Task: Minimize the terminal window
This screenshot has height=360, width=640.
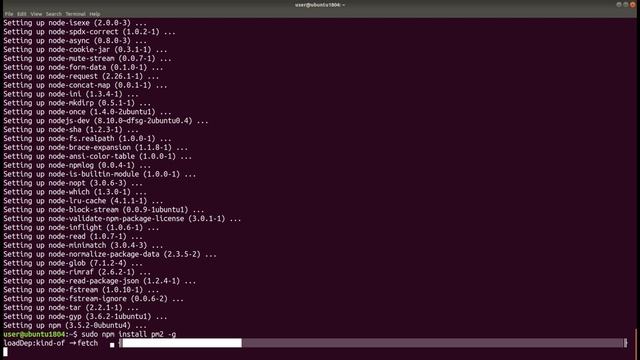Action: coord(619,4)
